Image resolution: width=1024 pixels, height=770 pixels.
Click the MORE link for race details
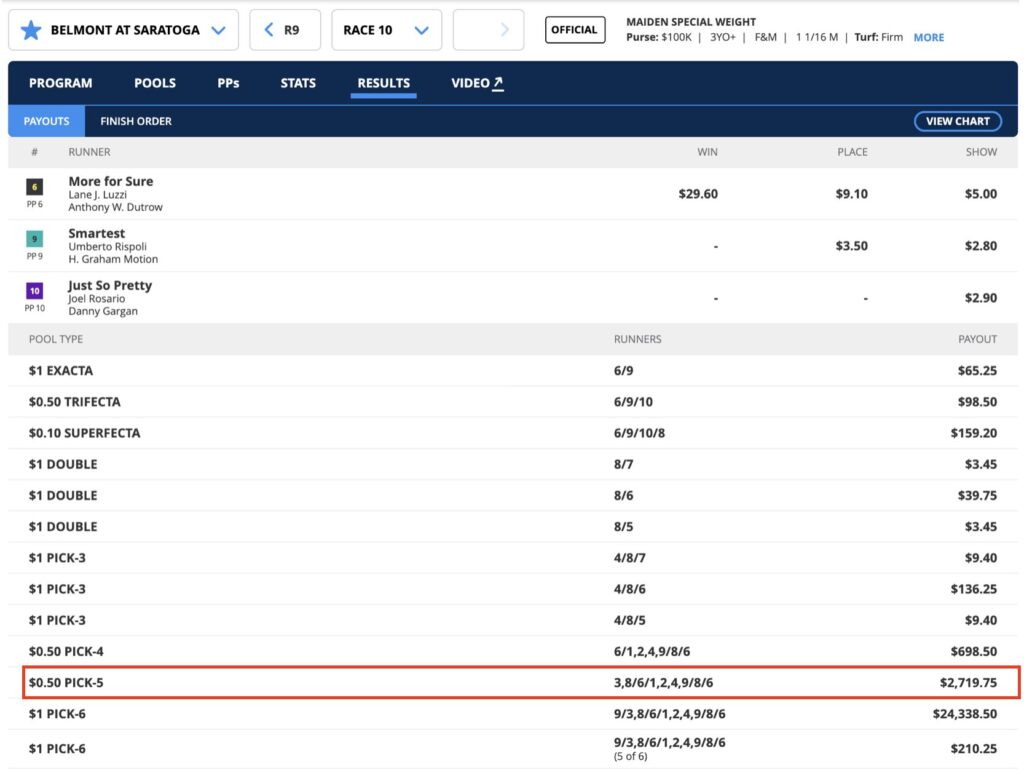[928, 37]
